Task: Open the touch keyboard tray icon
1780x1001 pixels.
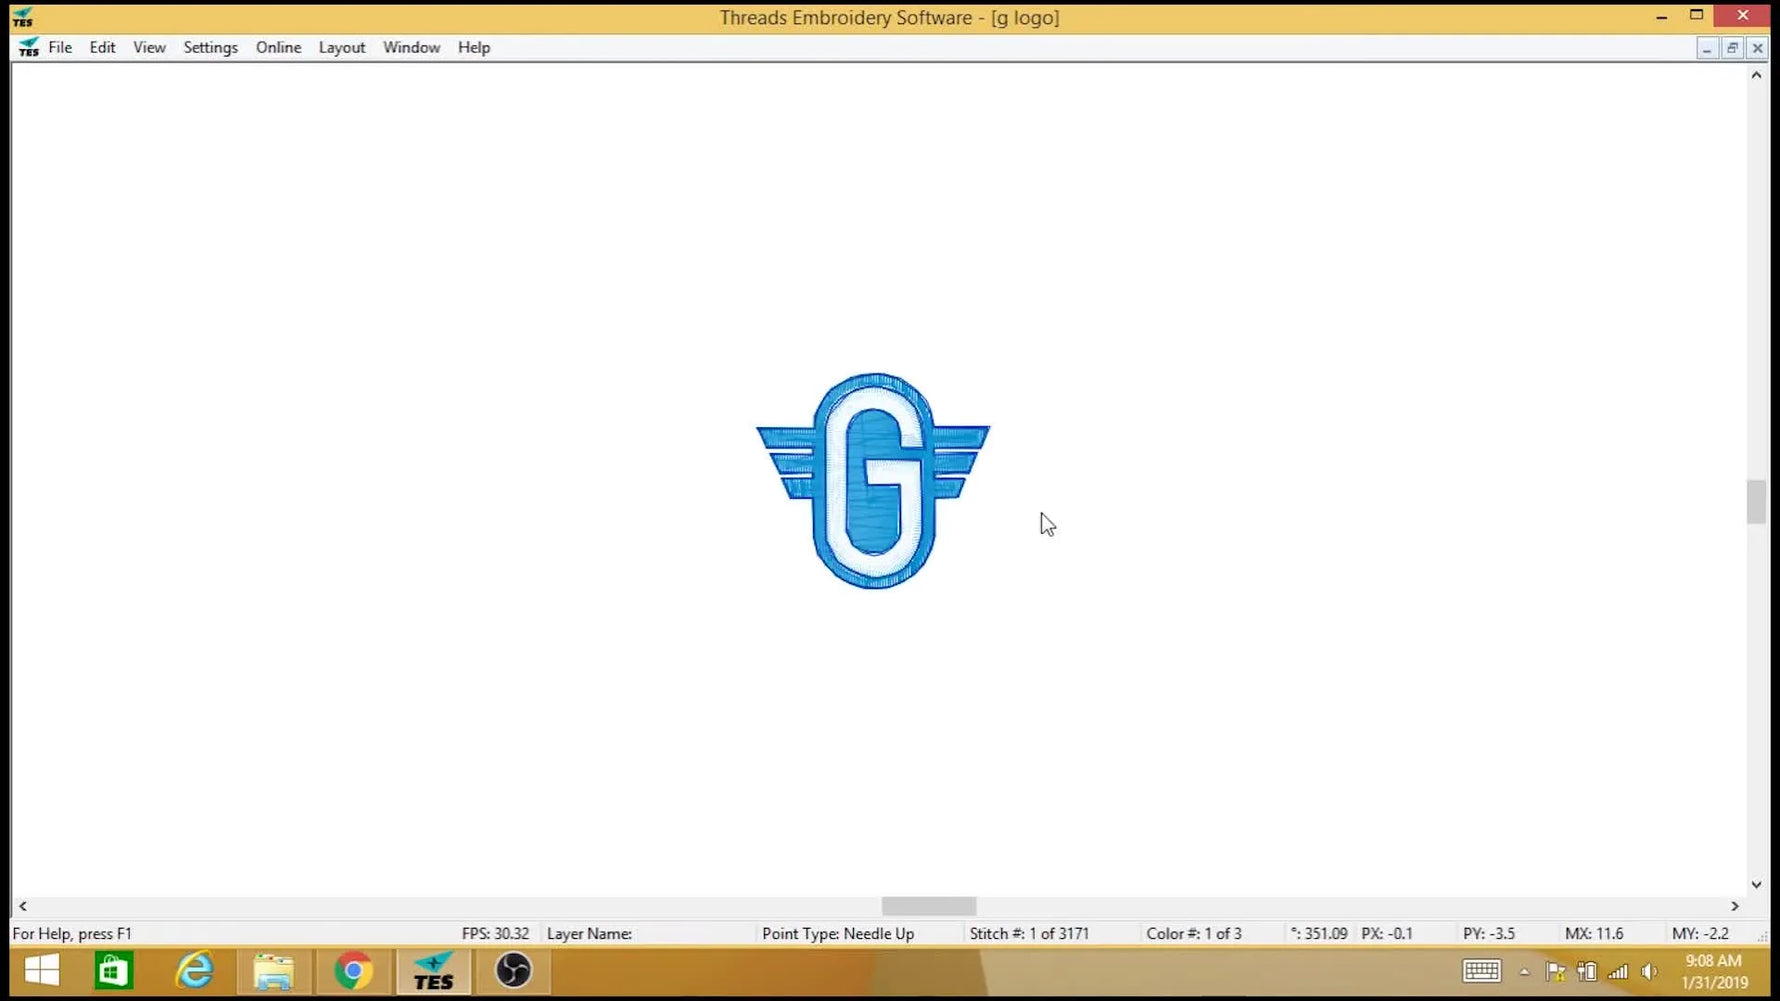Action: 1481,970
